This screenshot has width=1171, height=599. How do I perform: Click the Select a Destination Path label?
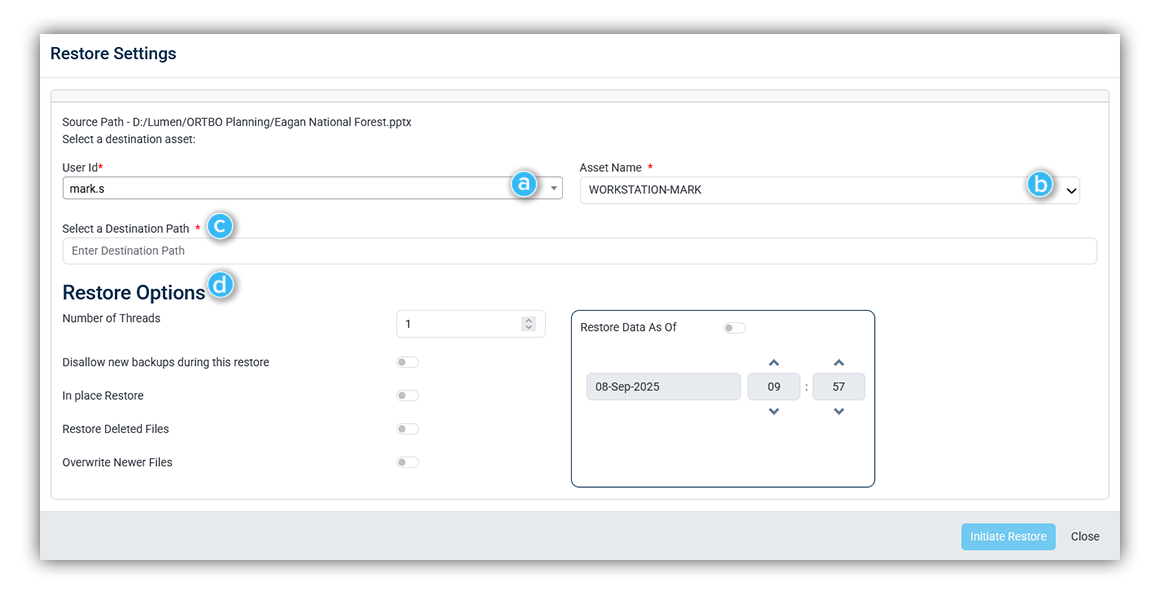(x=125, y=229)
